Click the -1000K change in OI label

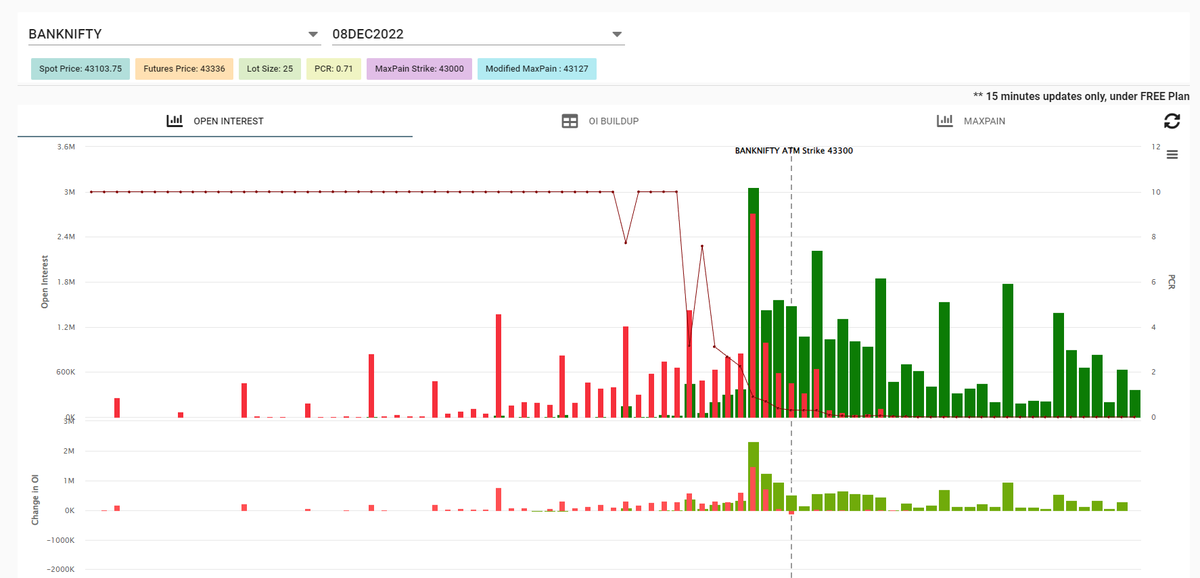(x=60, y=540)
